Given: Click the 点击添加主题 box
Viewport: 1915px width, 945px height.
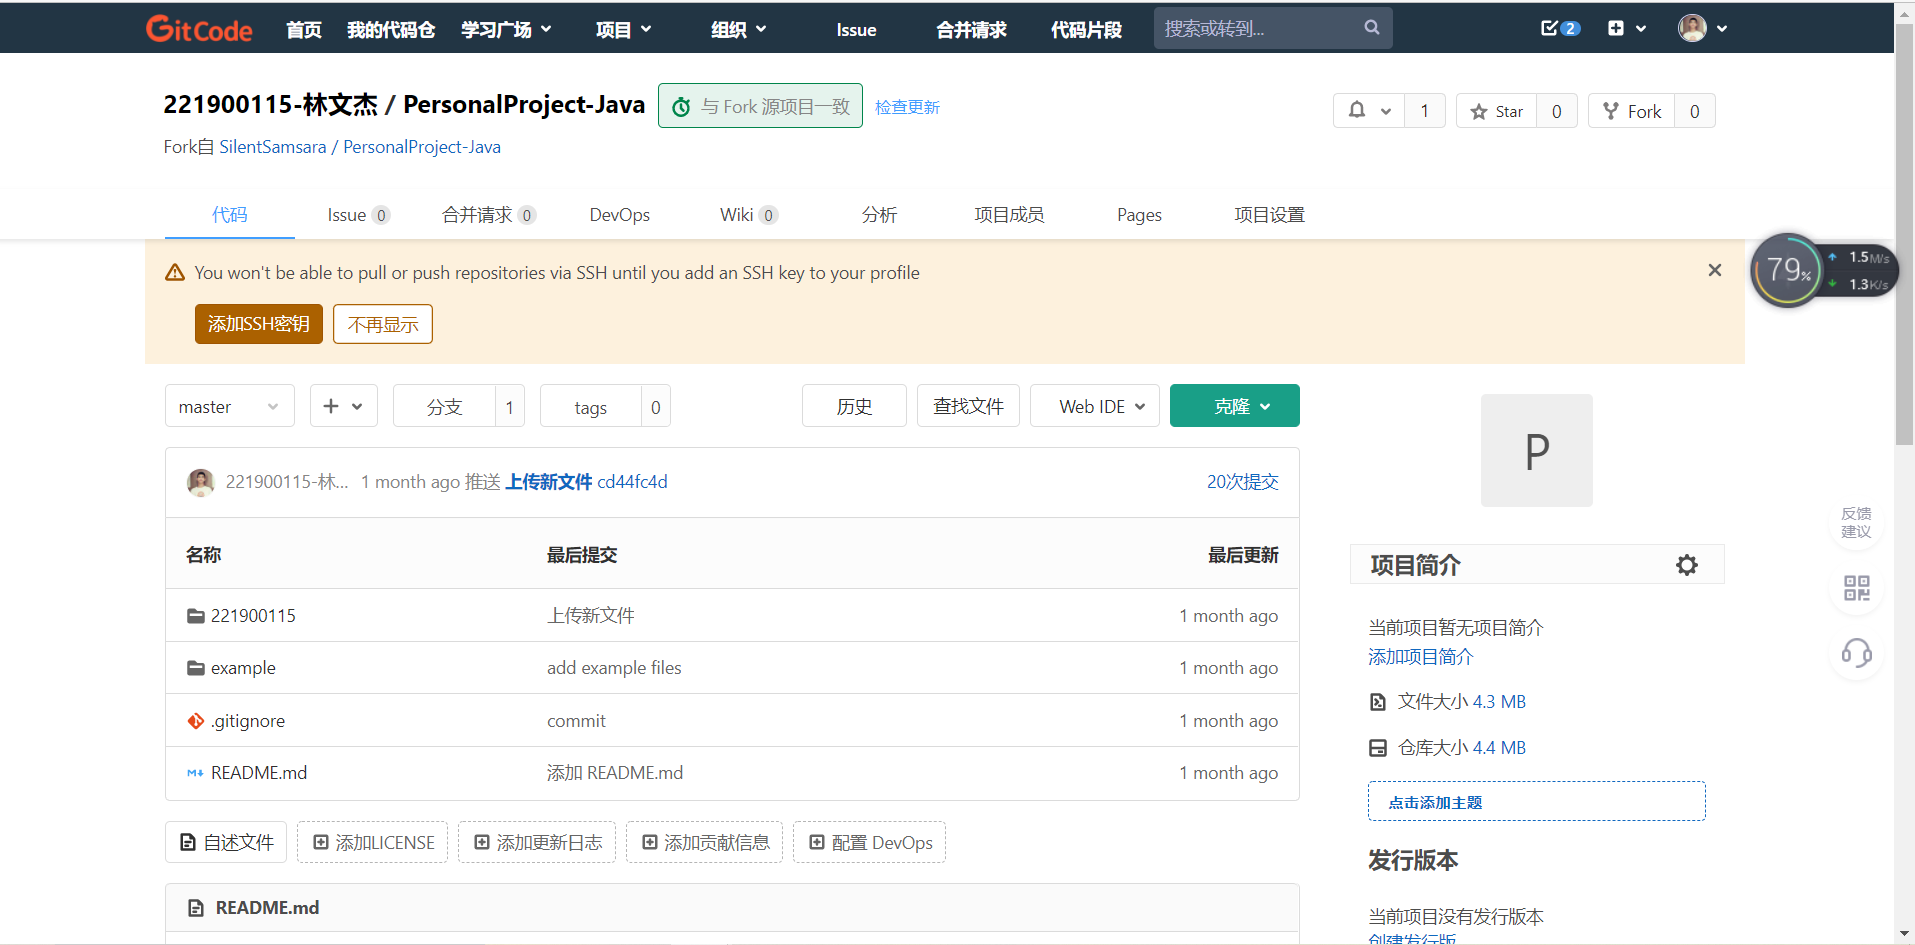Looking at the screenshot, I should (x=1536, y=802).
